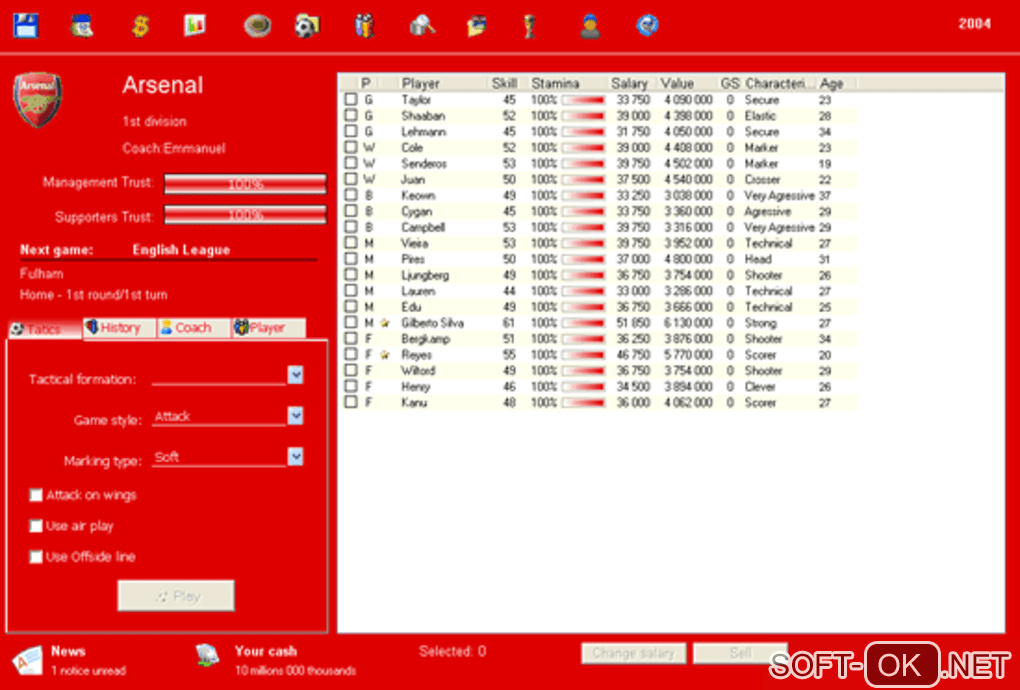Image resolution: width=1020 pixels, height=690 pixels.
Task: Select the checkbox beside Lehmann
Action: click(x=351, y=131)
